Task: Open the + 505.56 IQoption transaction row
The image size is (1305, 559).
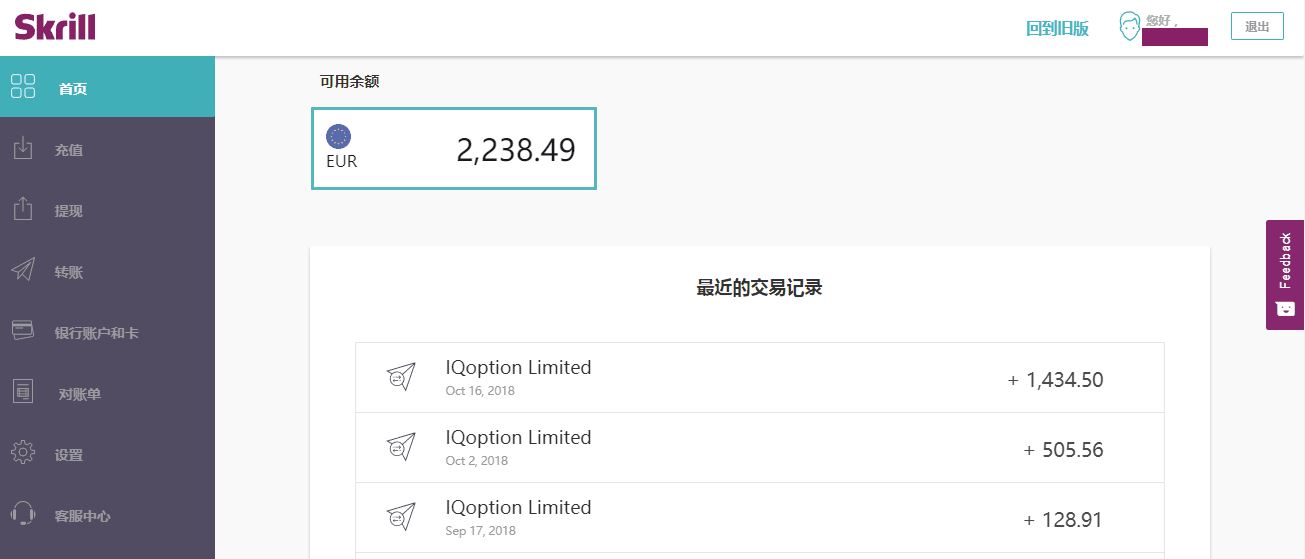Action: 760,448
